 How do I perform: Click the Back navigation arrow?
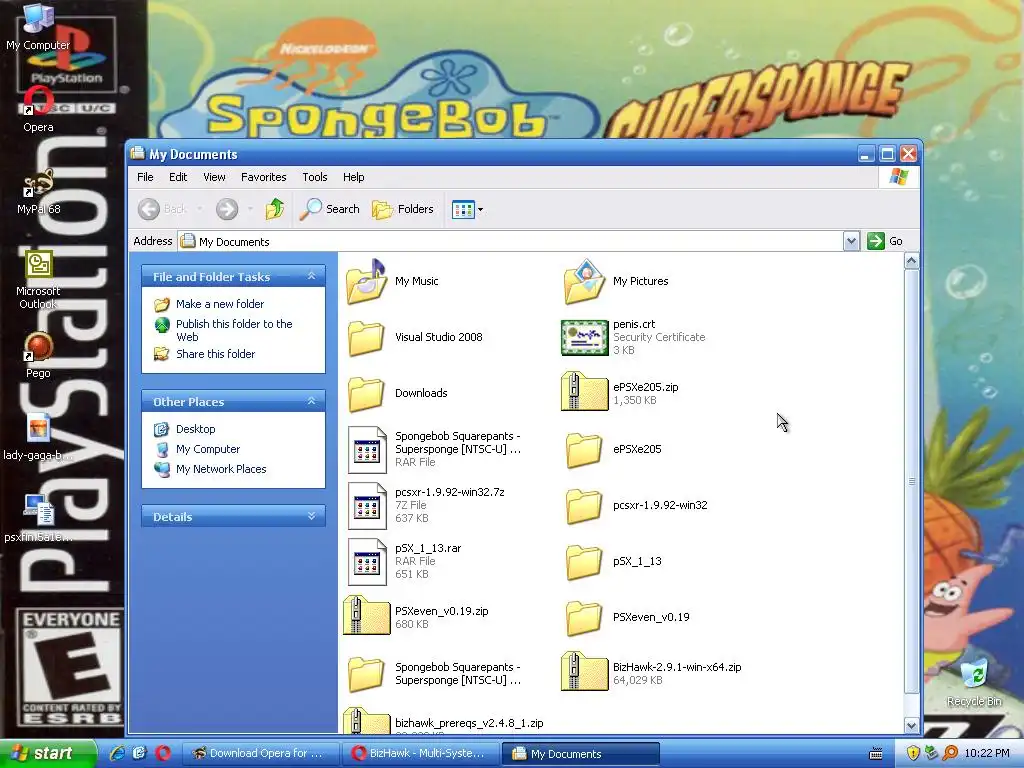pos(149,209)
